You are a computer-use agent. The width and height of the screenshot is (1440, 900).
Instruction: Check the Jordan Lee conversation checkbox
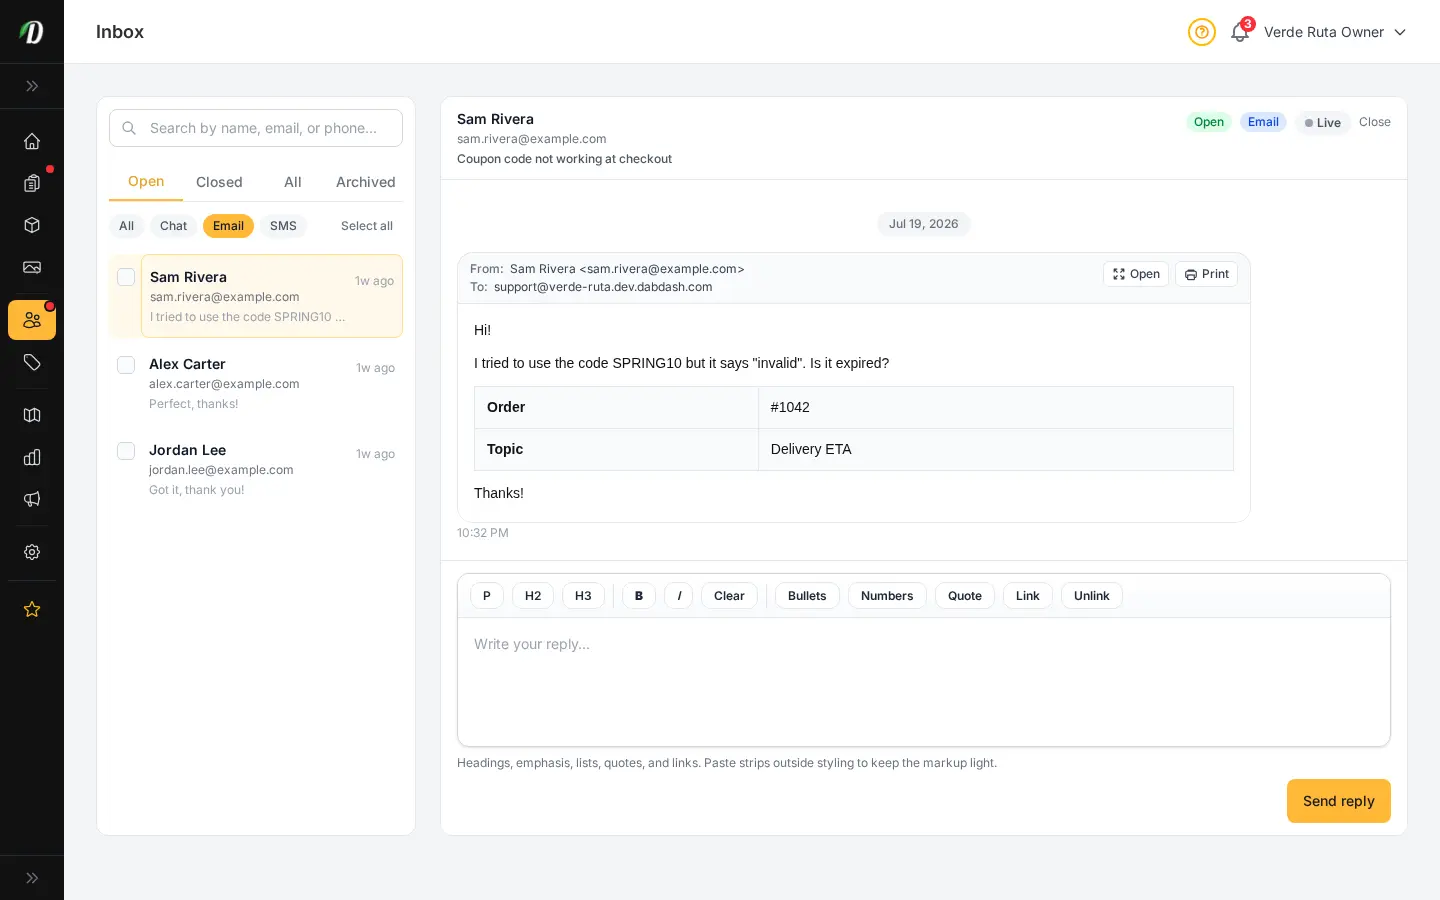pyautogui.click(x=126, y=451)
